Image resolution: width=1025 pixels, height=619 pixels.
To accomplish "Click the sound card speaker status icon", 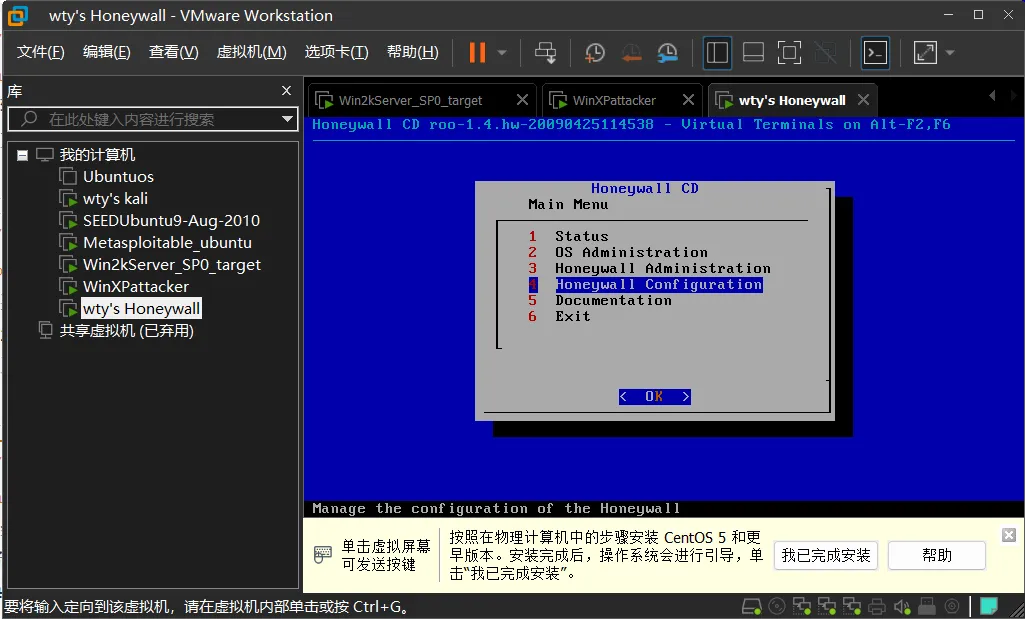I will (x=902, y=607).
